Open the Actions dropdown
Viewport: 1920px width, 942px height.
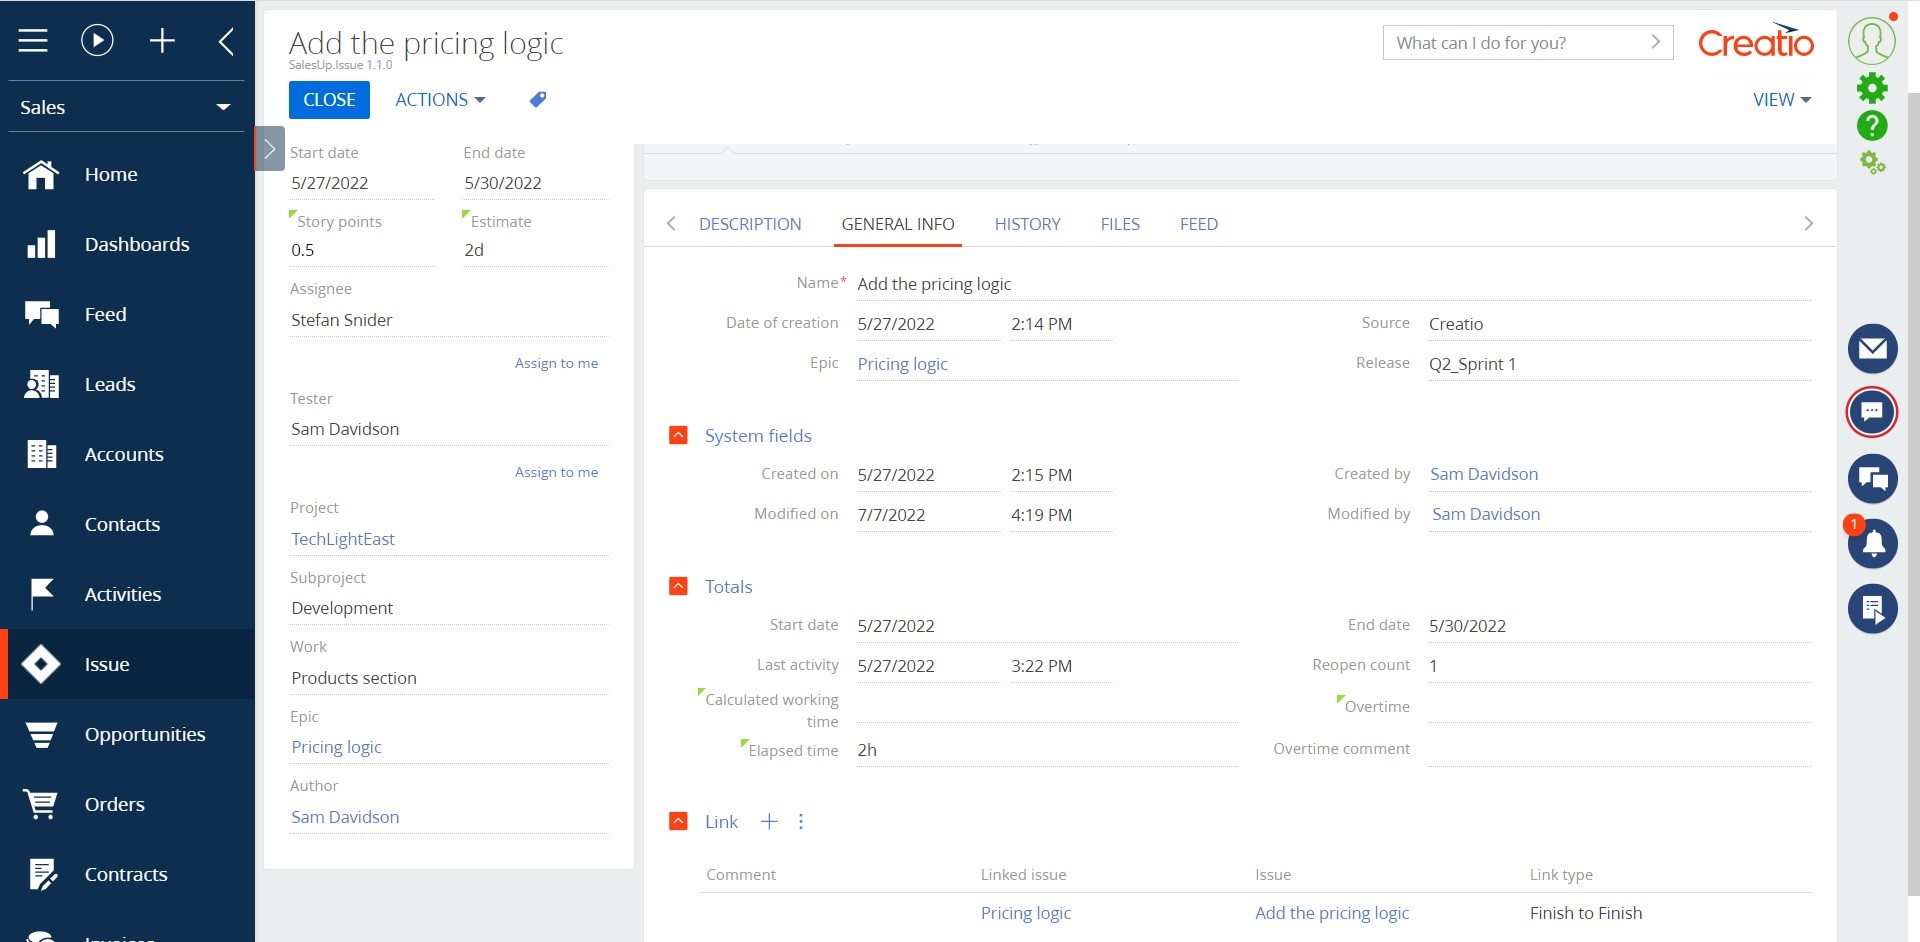tap(438, 99)
